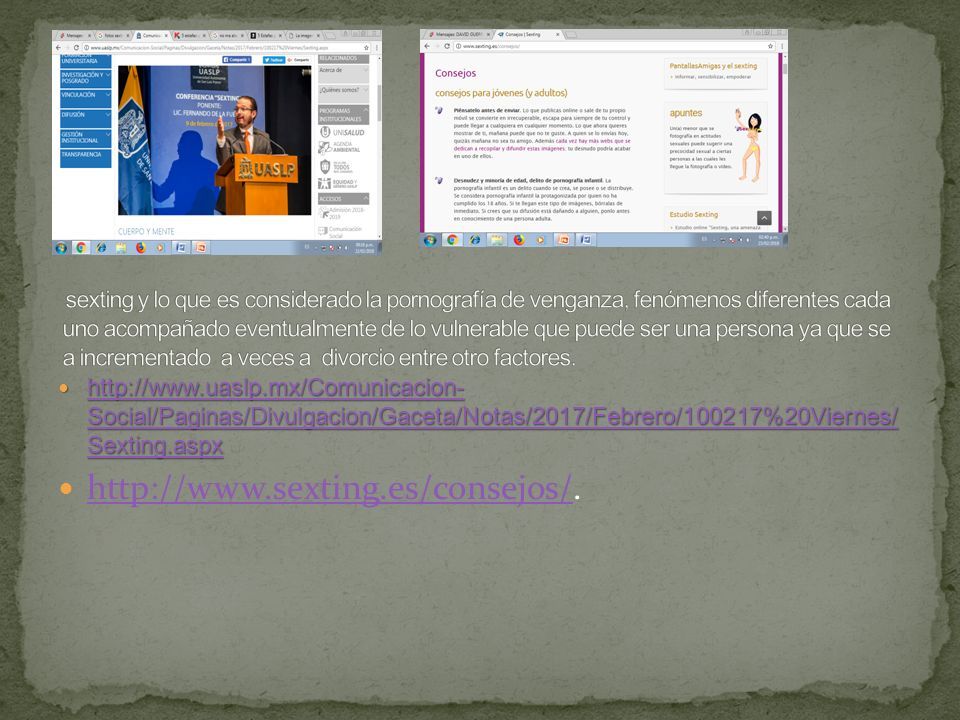
Task: Click Internet Explorer icon in sexting window taskbar
Action: 474,240
